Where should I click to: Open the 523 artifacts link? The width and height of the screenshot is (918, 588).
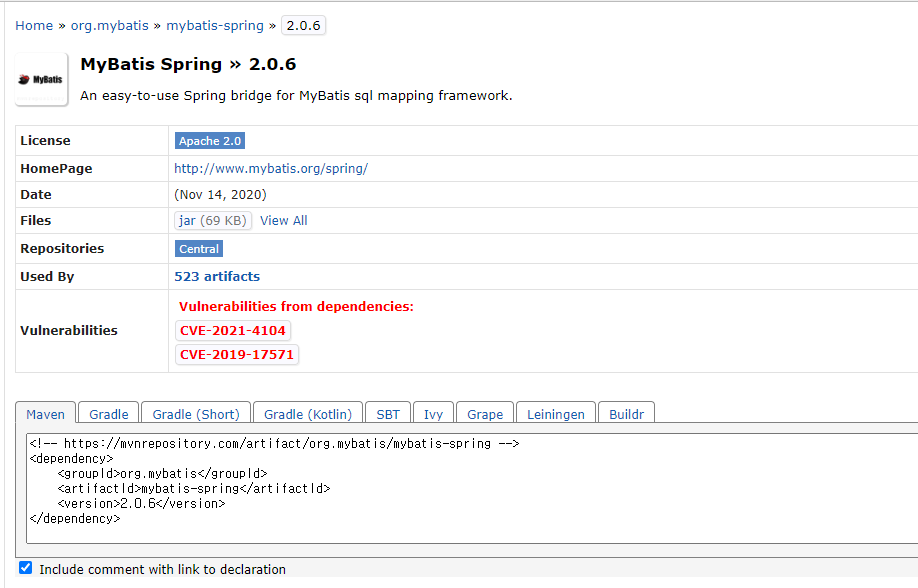(217, 276)
